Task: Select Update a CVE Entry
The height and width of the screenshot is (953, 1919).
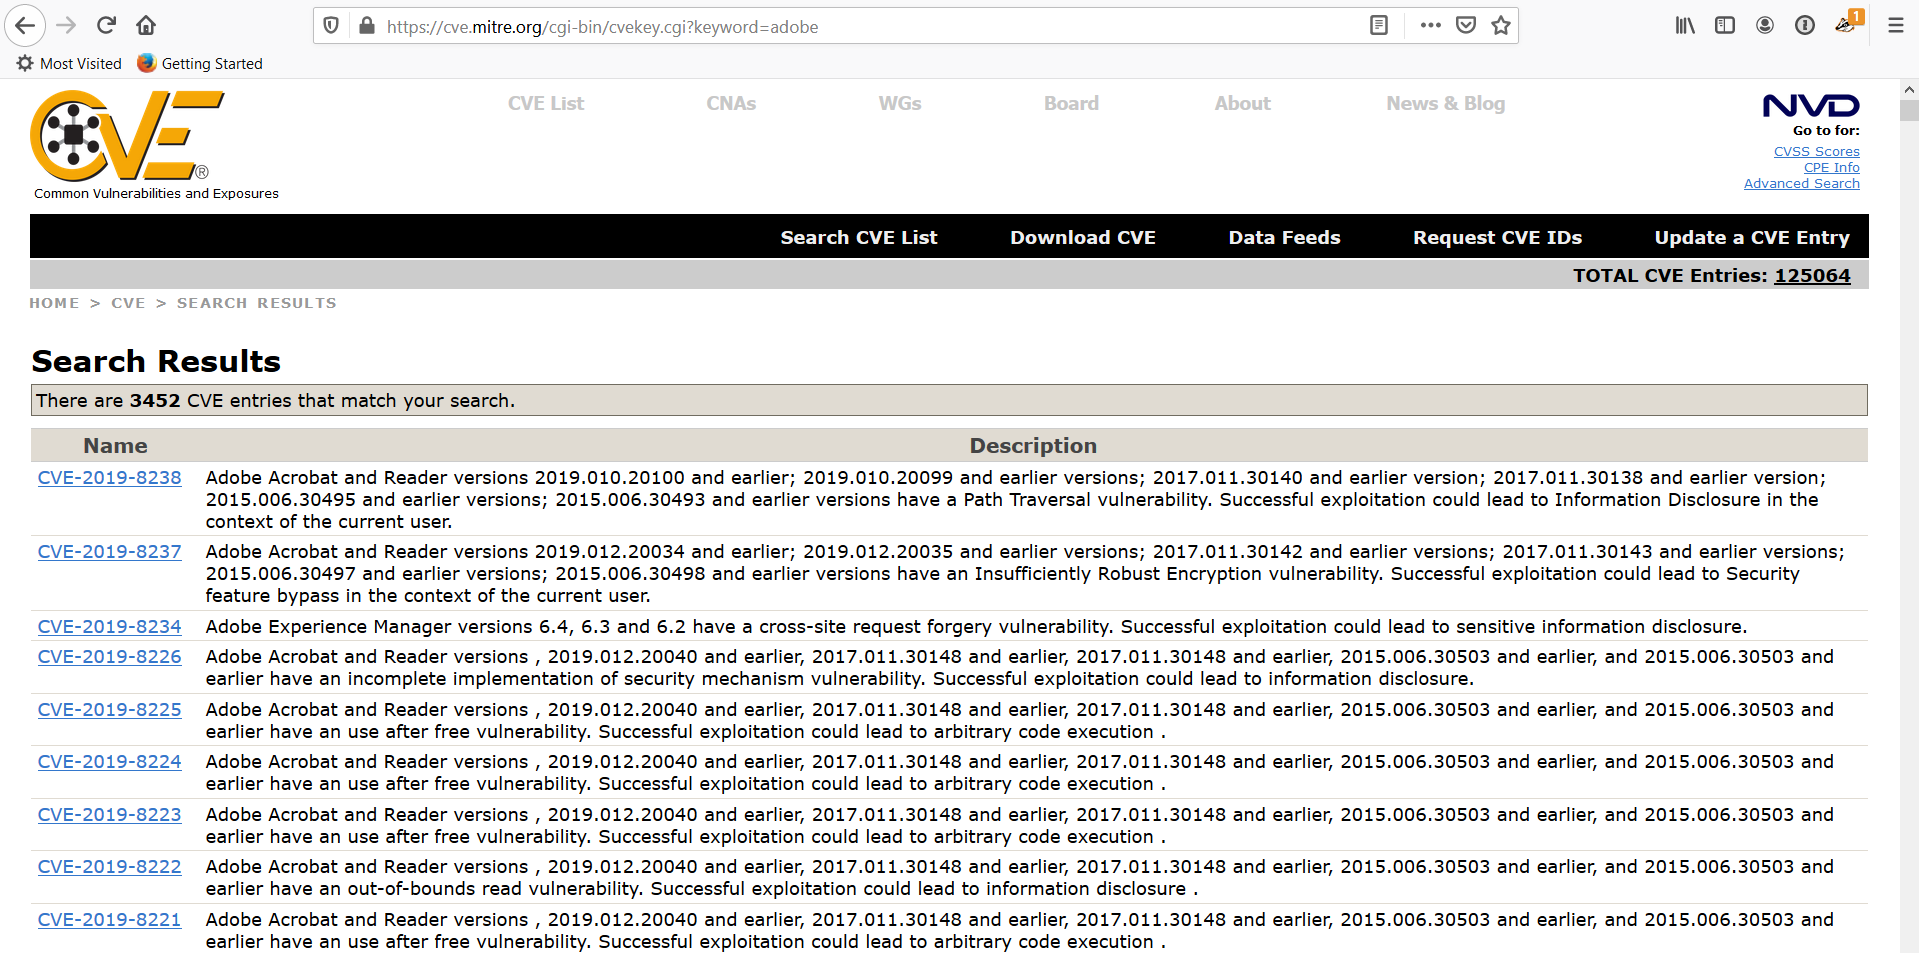Action: click(1752, 238)
